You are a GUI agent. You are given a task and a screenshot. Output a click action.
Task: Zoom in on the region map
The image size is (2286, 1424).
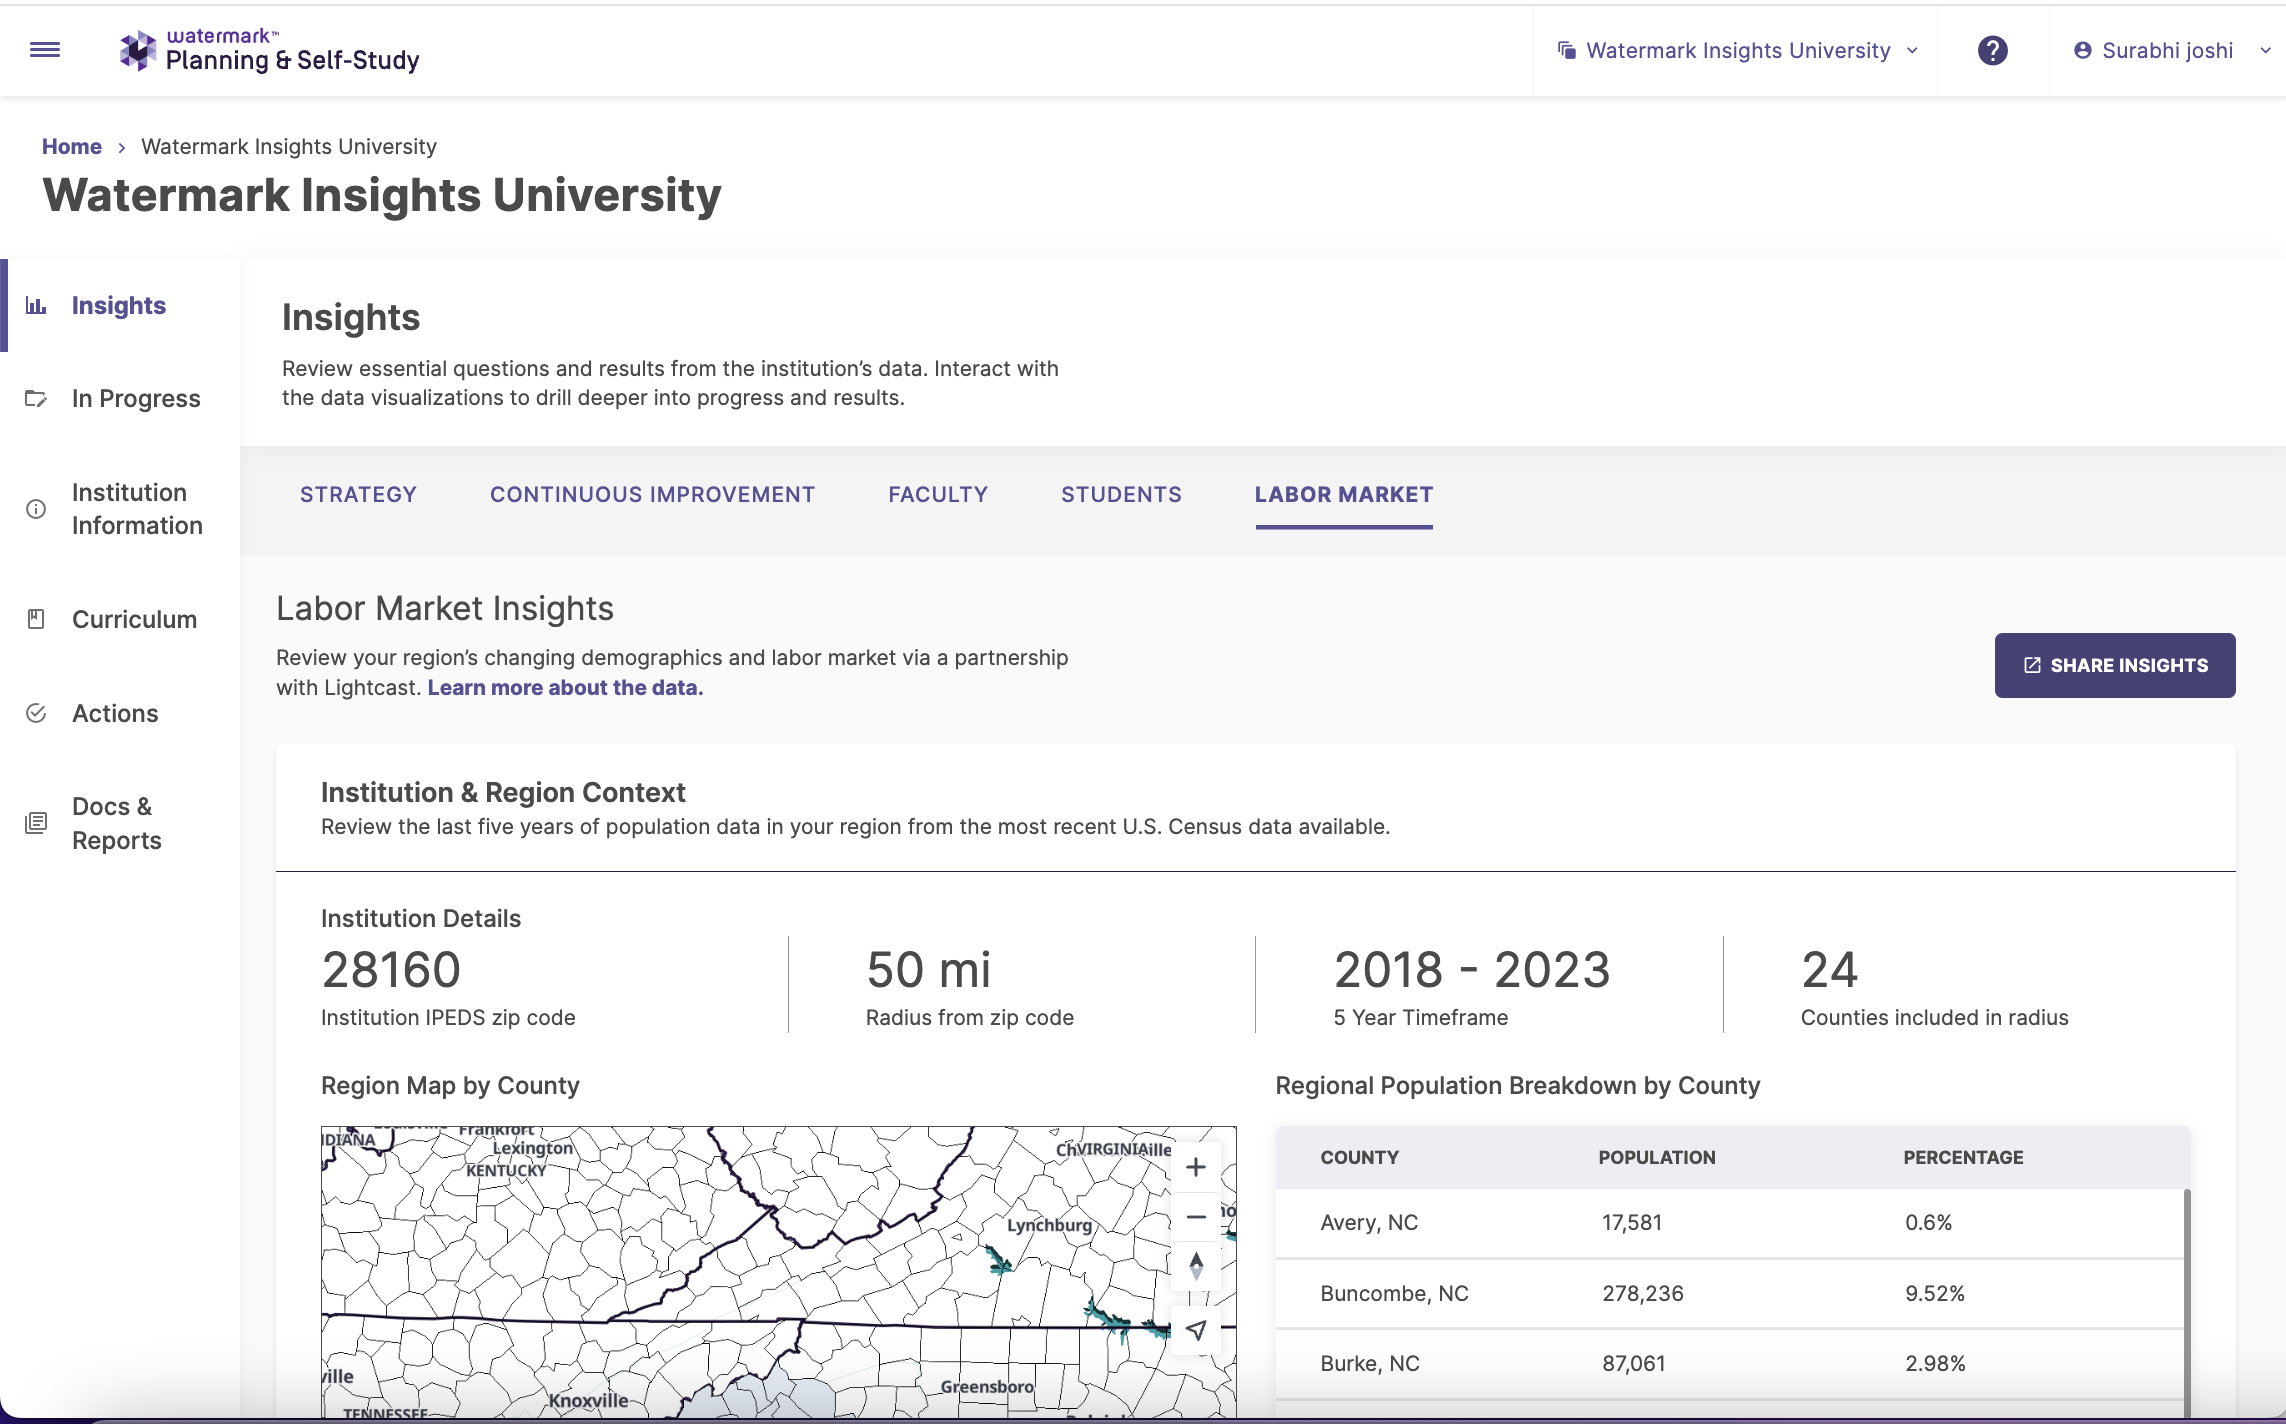point(1196,1167)
